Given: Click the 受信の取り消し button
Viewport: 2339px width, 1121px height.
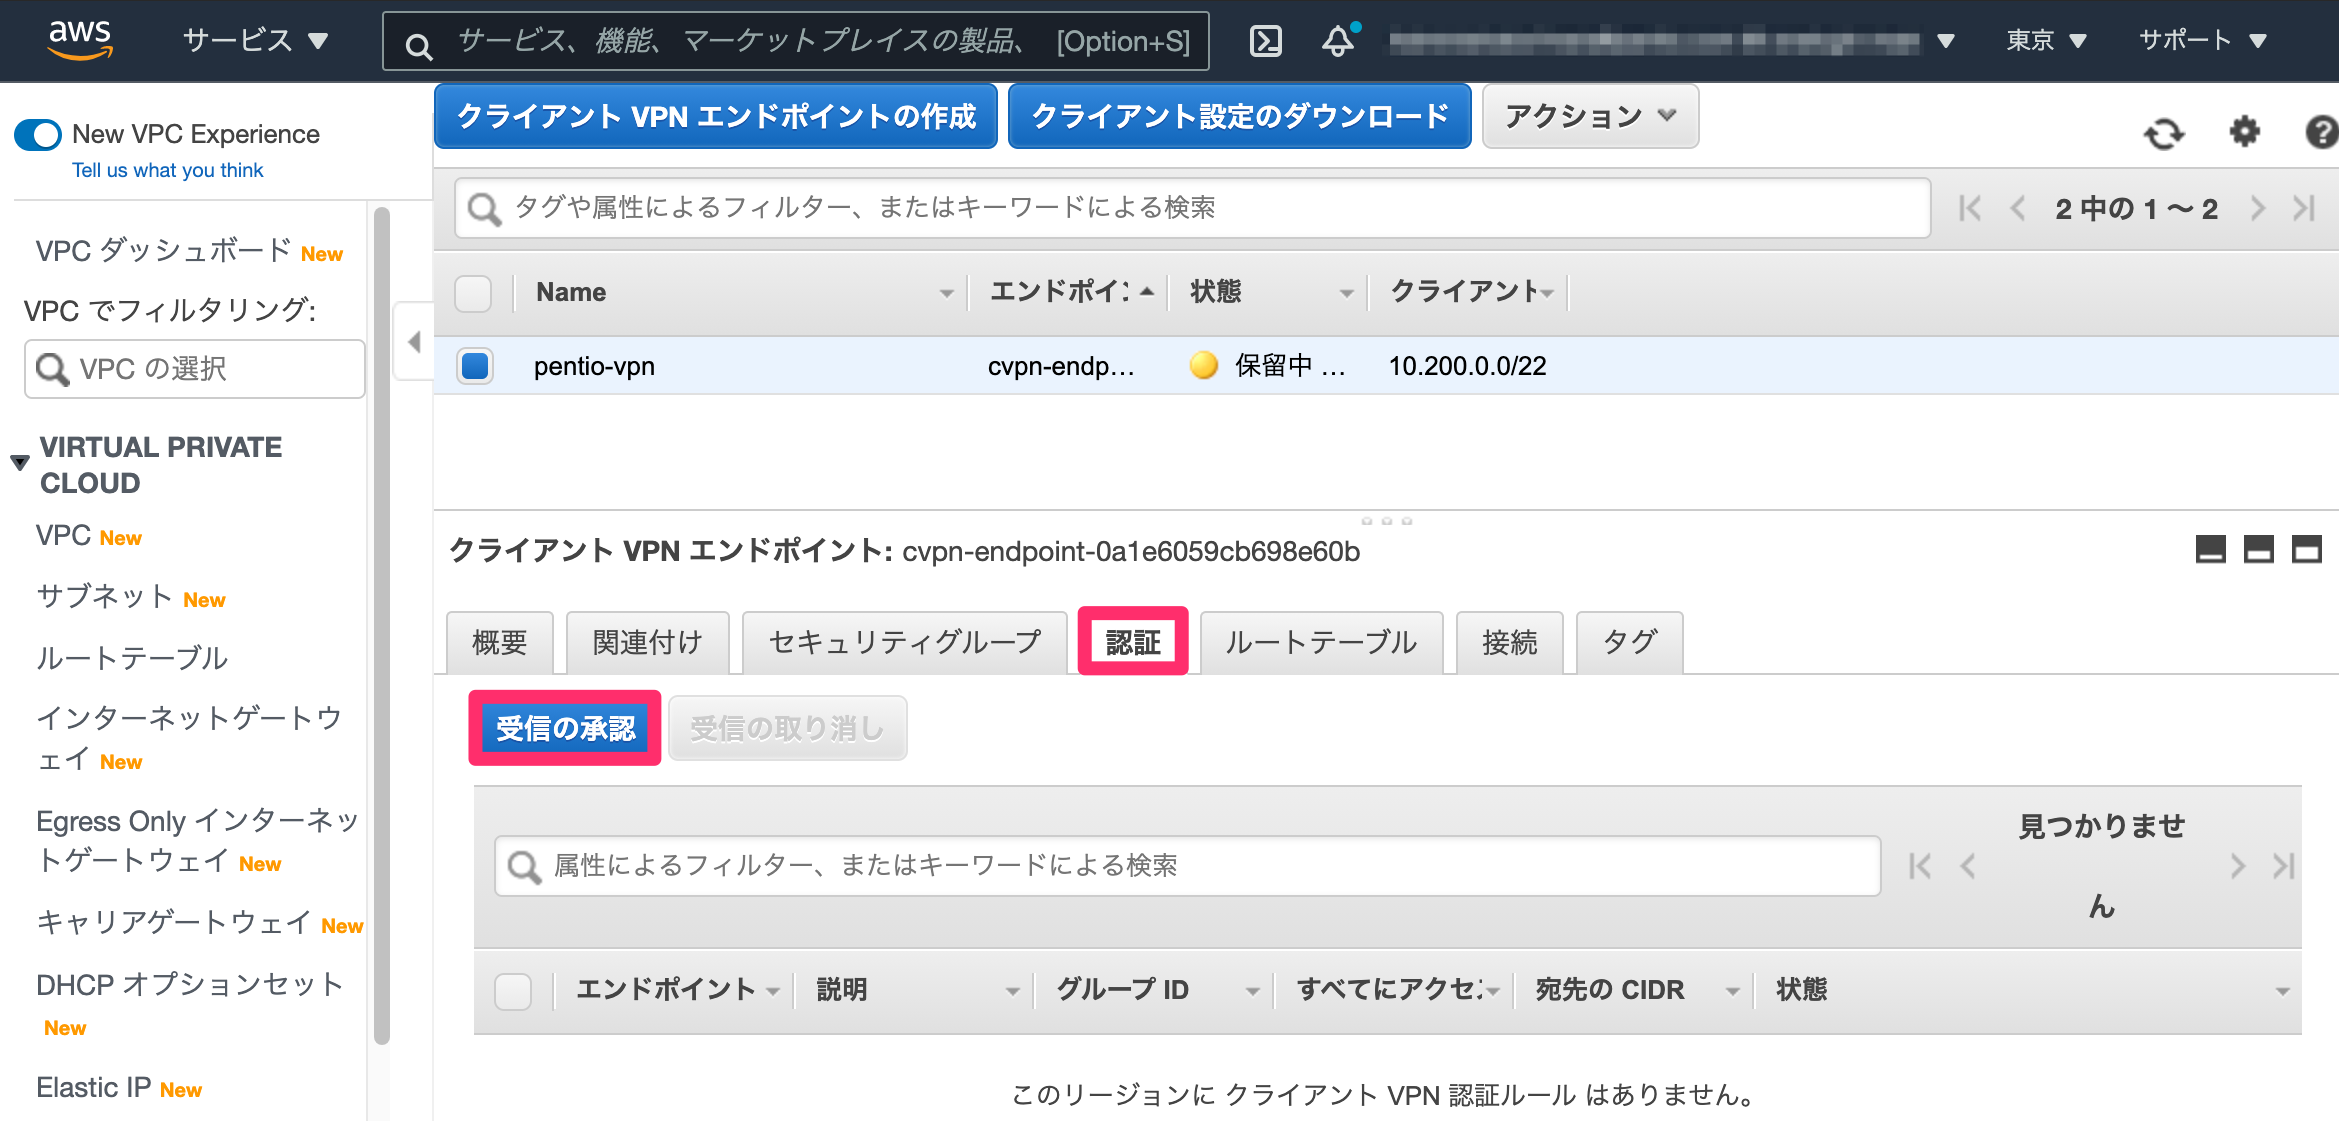Looking at the screenshot, I should point(788,728).
